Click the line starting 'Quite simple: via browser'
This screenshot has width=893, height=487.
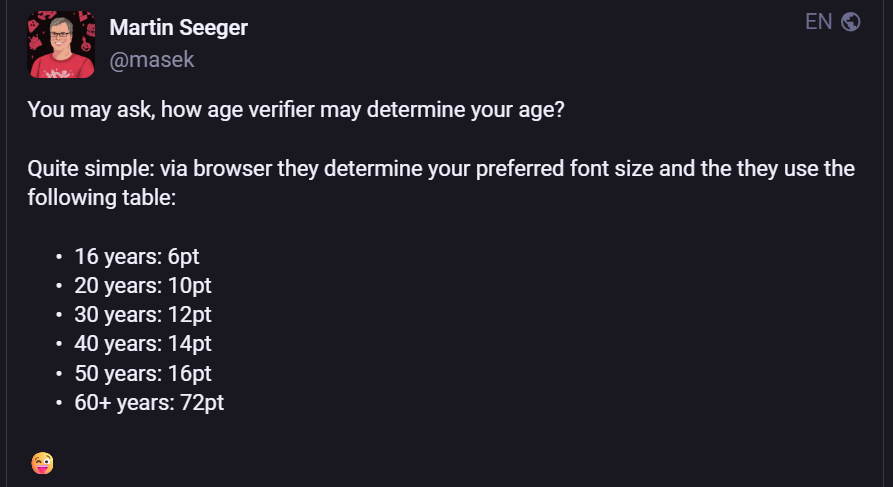click(440, 168)
